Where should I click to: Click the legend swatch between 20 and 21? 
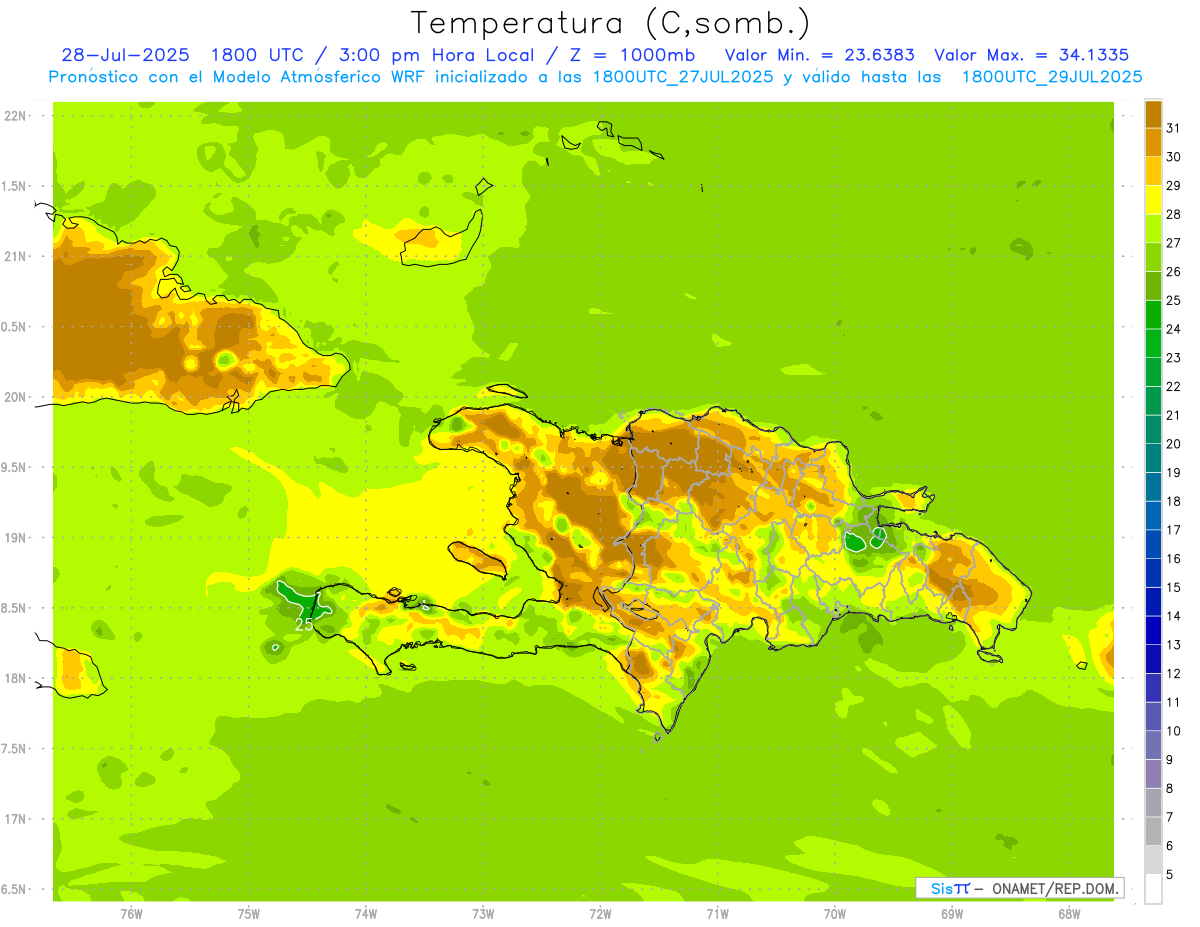(x=1153, y=430)
